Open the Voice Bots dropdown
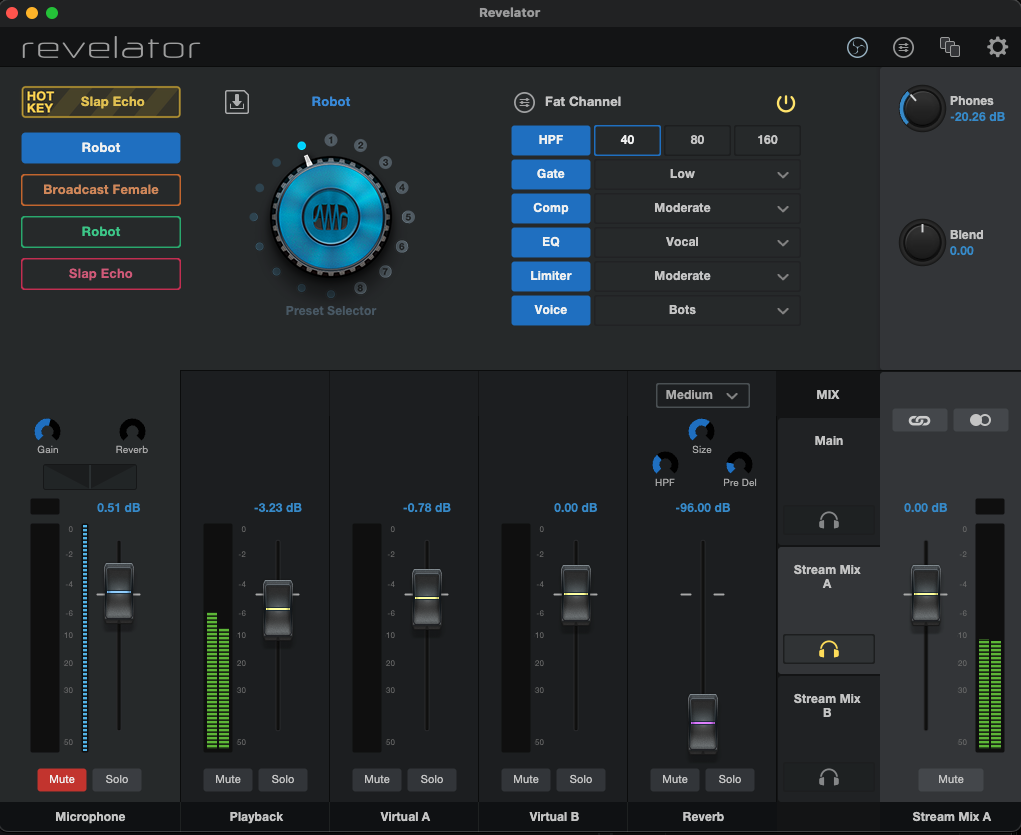This screenshot has width=1021, height=835. 697,310
